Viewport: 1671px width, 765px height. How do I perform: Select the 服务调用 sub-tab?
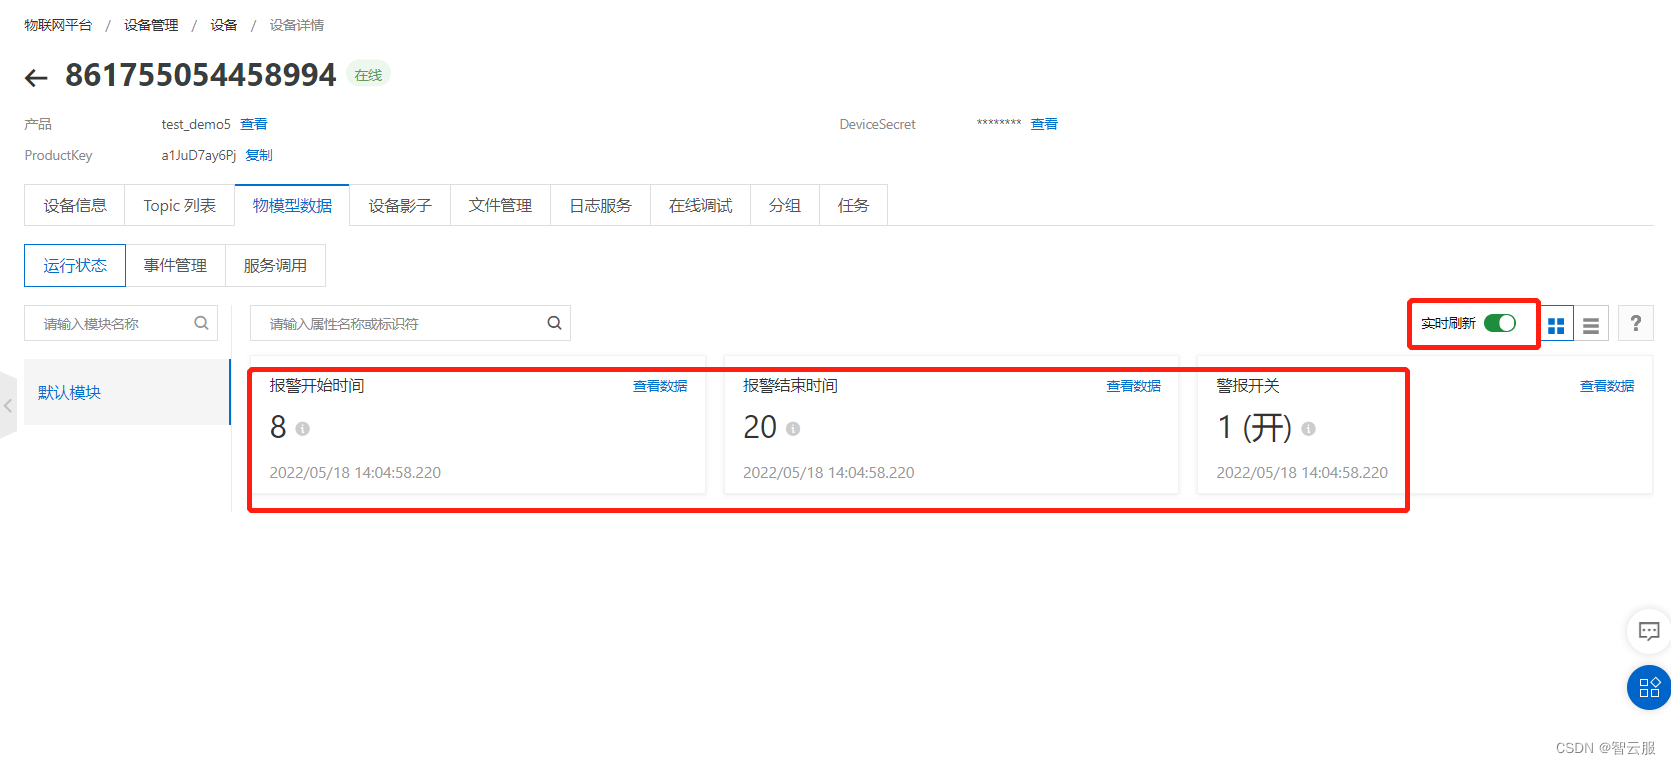coord(275,265)
